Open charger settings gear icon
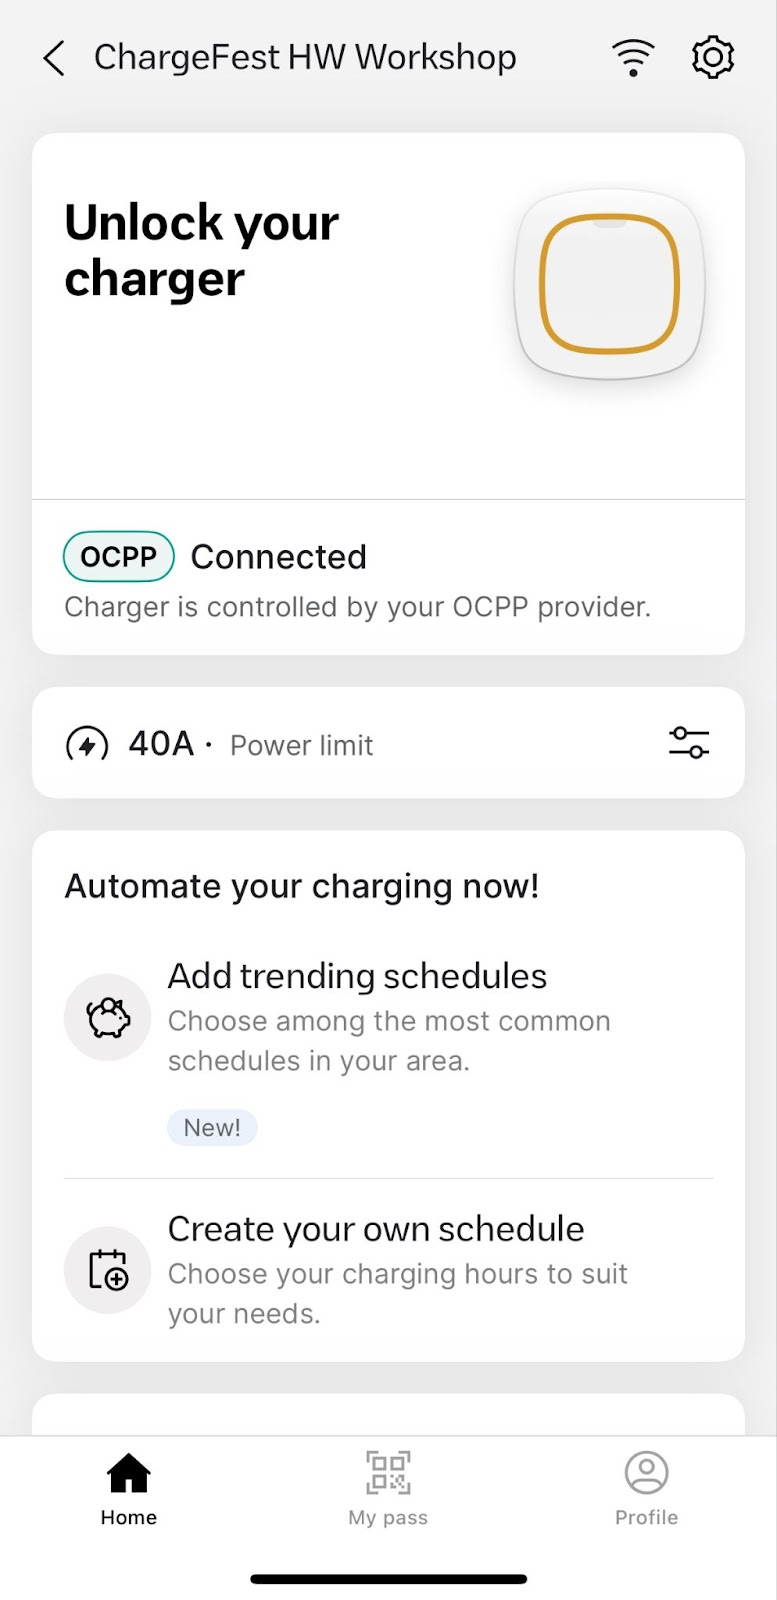The width and height of the screenshot is (777, 1600). click(x=712, y=58)
